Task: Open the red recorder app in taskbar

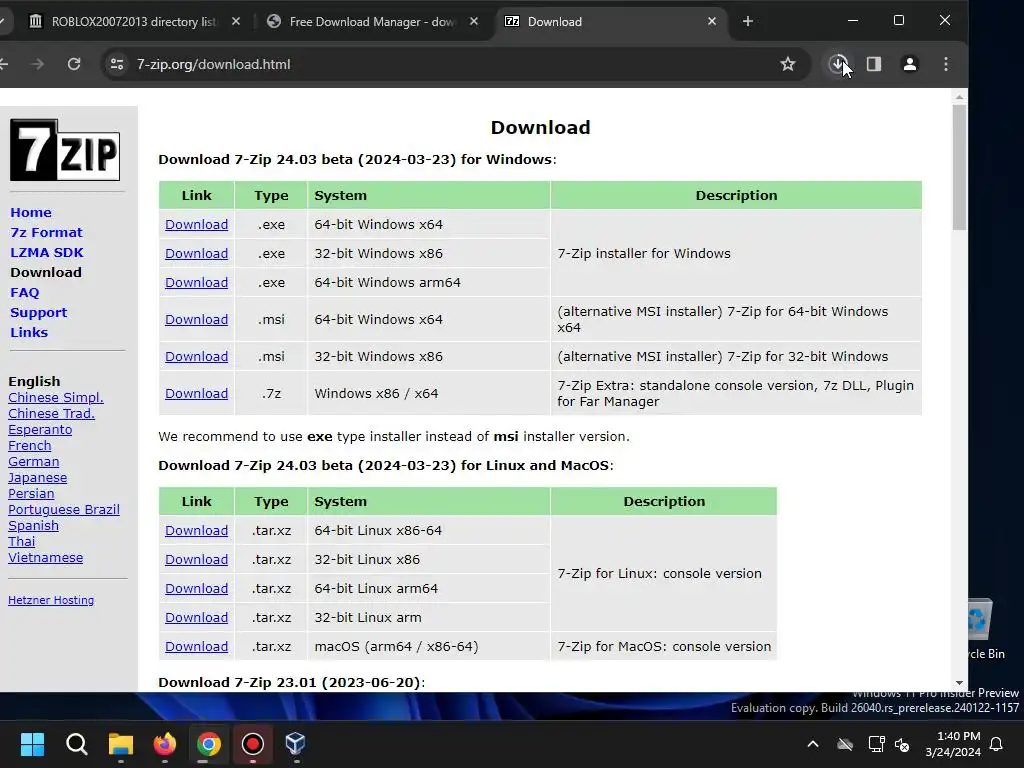Action: (253, 744)
